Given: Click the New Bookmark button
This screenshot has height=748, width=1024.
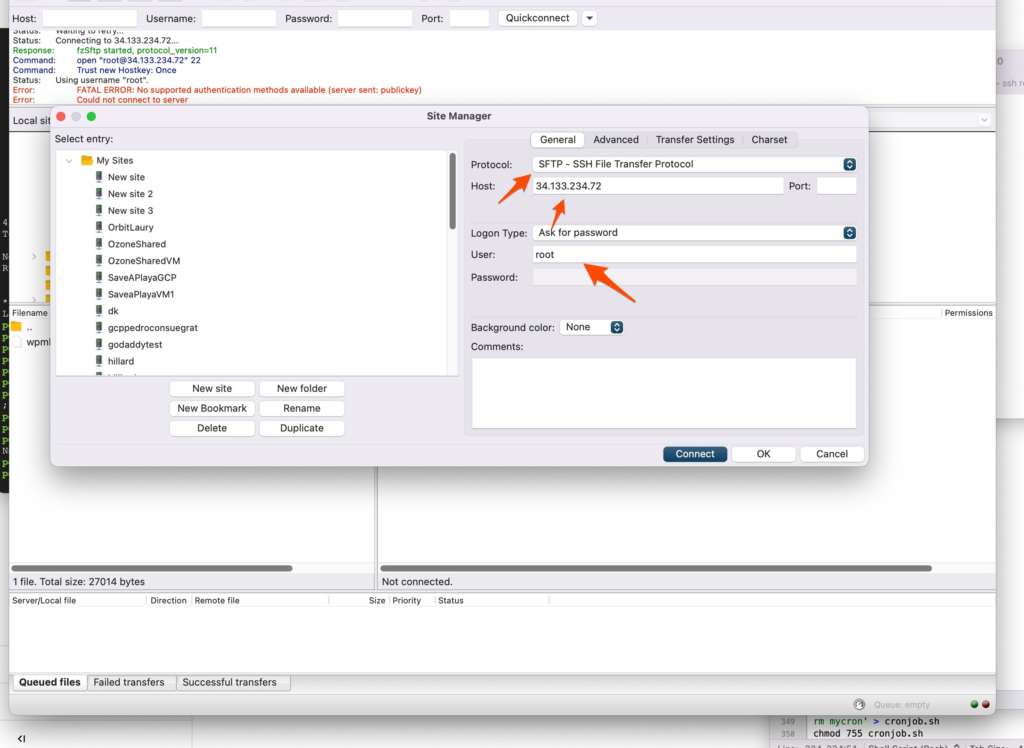Looking at the screenshot, I should (211, 408).
